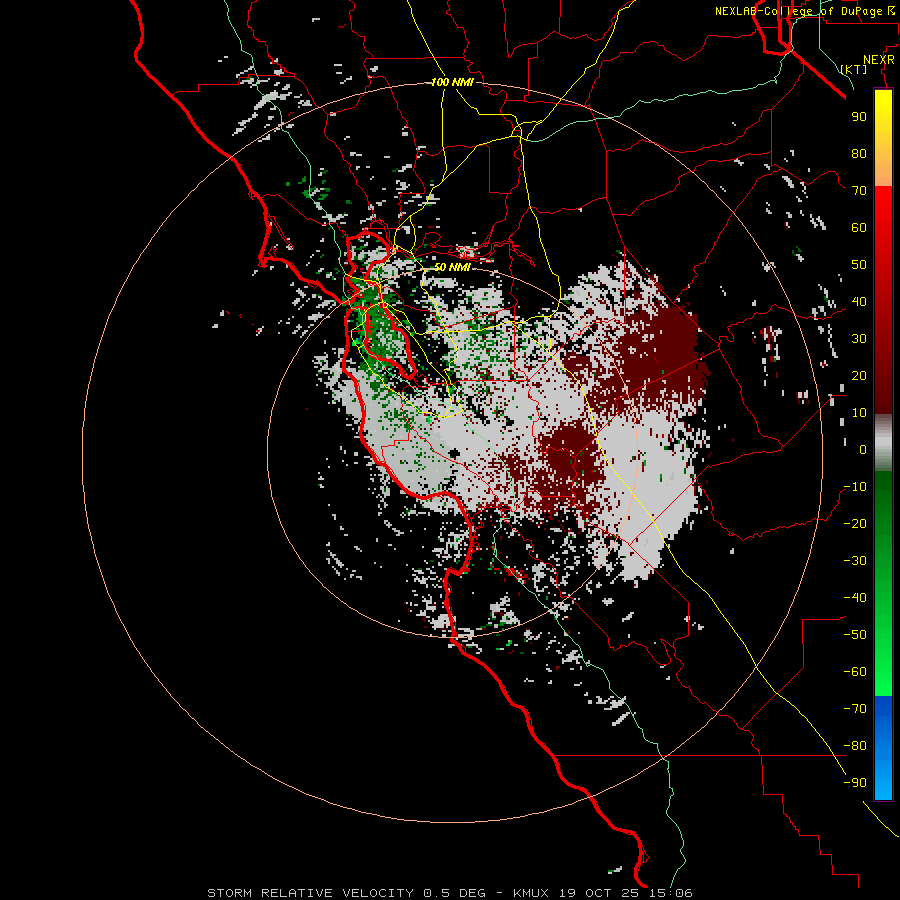Select the -50 value on velocity scale
The image size is (900, 900).
(855, 635)
